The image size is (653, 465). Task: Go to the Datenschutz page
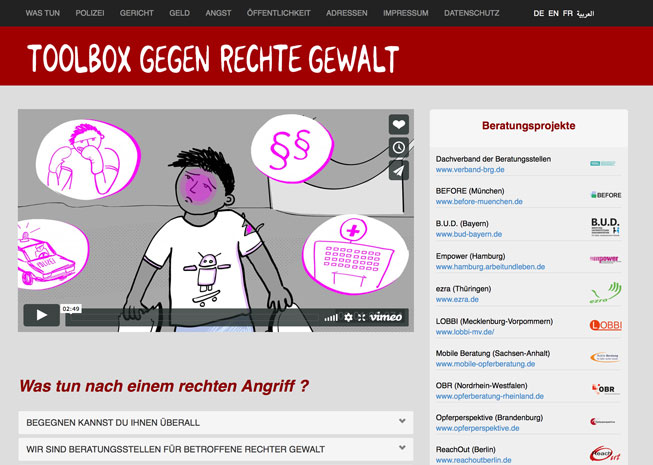[x=473, y=14]
